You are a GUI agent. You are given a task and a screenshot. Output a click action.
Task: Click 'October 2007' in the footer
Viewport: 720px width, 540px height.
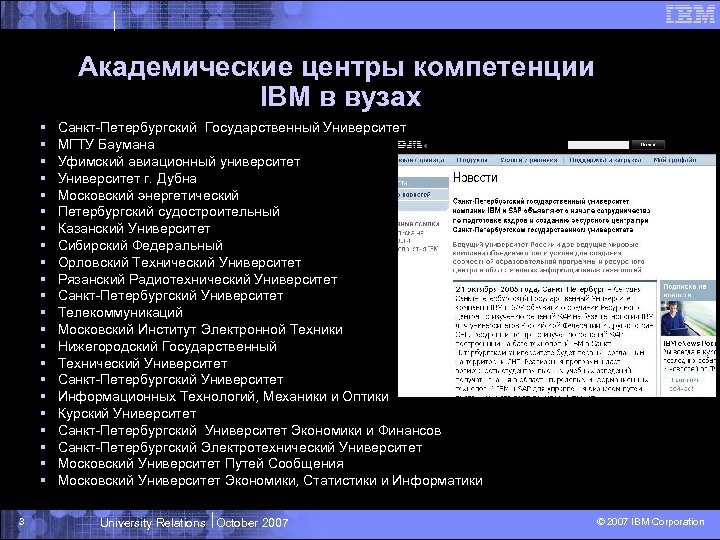click(x=252, y=523)
